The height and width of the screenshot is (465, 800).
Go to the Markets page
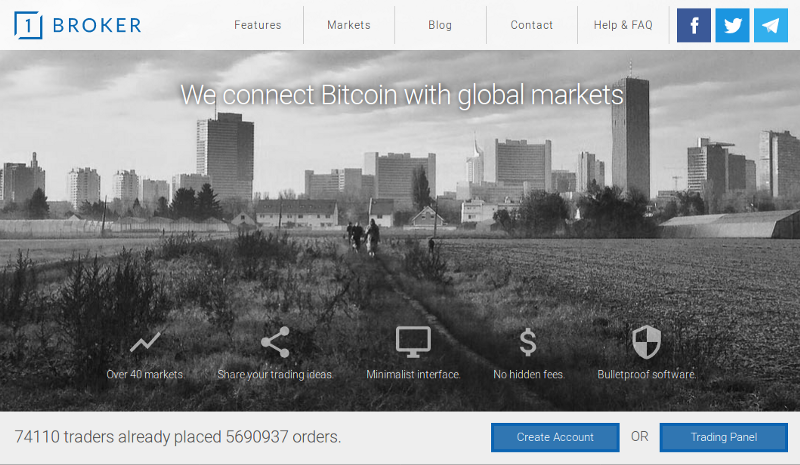(x=349, y=25)
